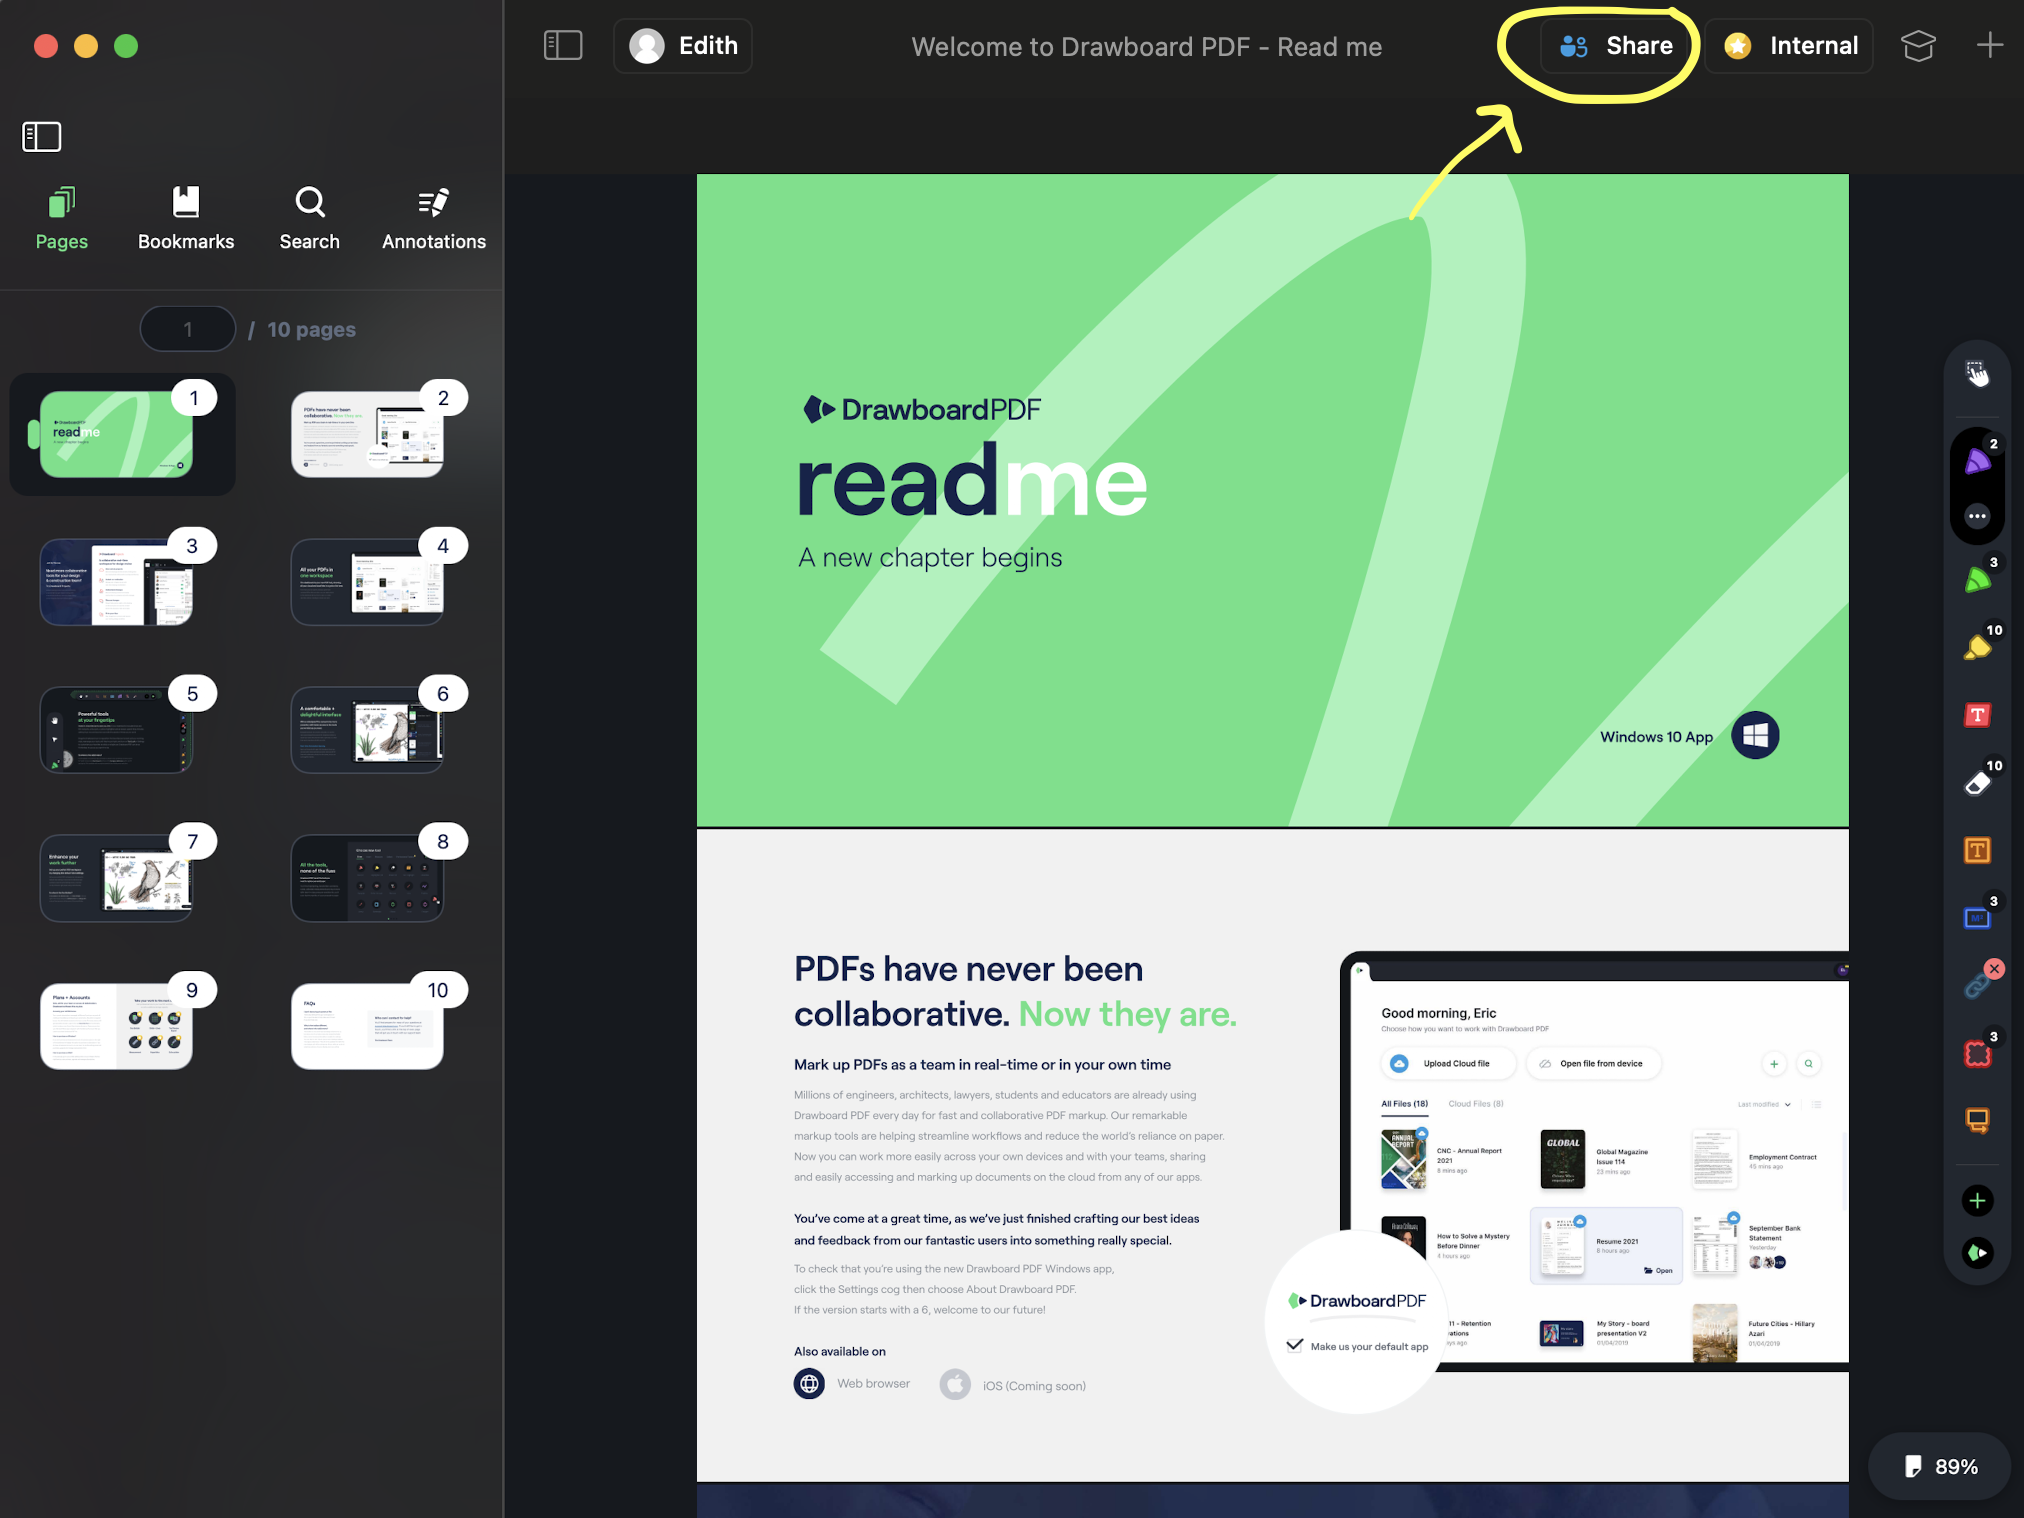This screenshot has width=2024, height=1518.
Task: Click the DrawboardPDF logo on cover page
Action: tap(922, 409)
